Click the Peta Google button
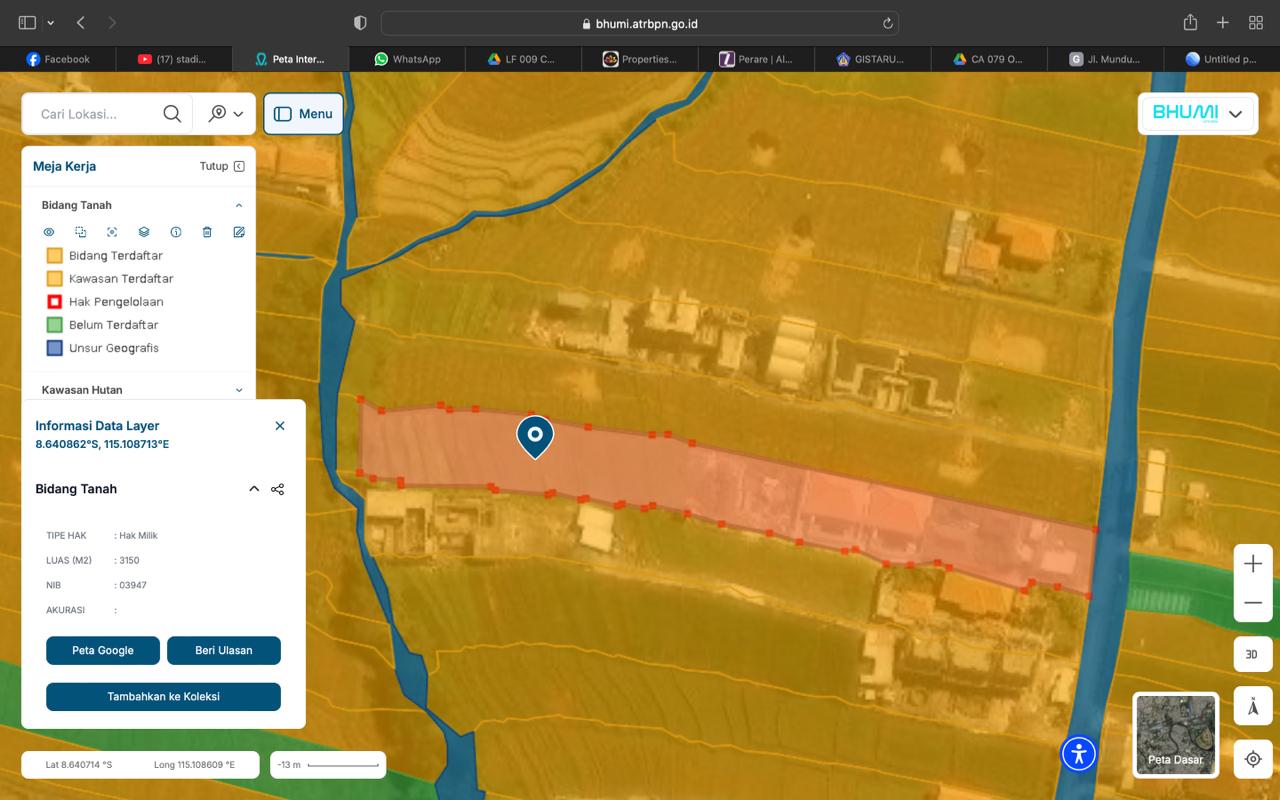The height and width of the screenshot is (800, 1280). tap(103, 650)
